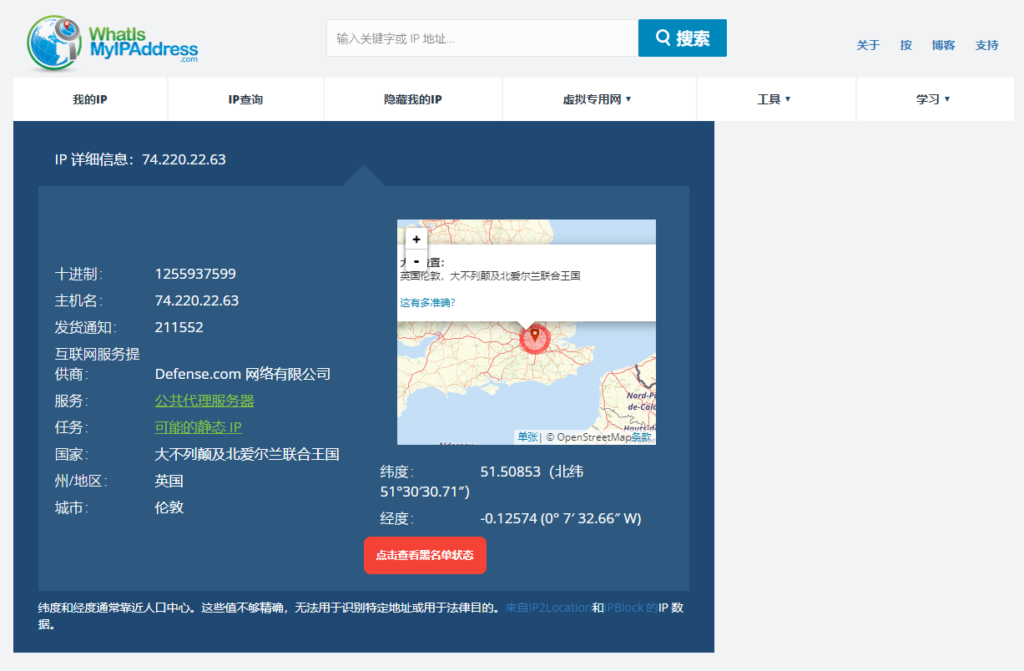Expand the 虚拟专用网 dropdown menu
Image resolution: width=1024 pixels, height=671 pixels.
[597, 100]
